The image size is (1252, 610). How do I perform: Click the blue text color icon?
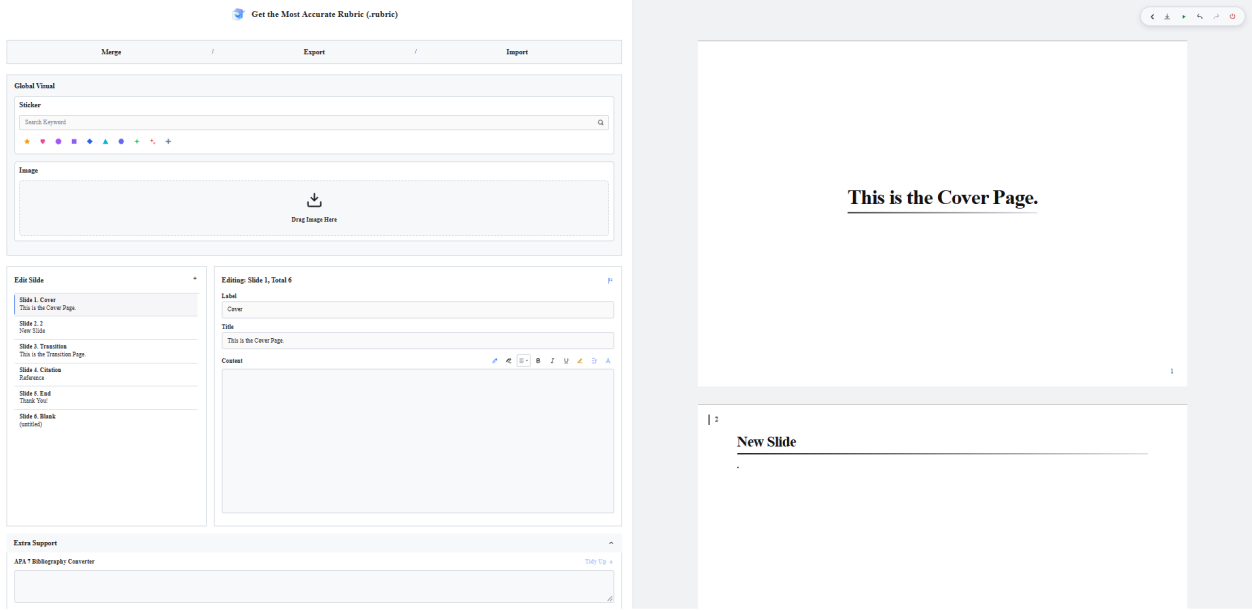(x=608, y=360)
